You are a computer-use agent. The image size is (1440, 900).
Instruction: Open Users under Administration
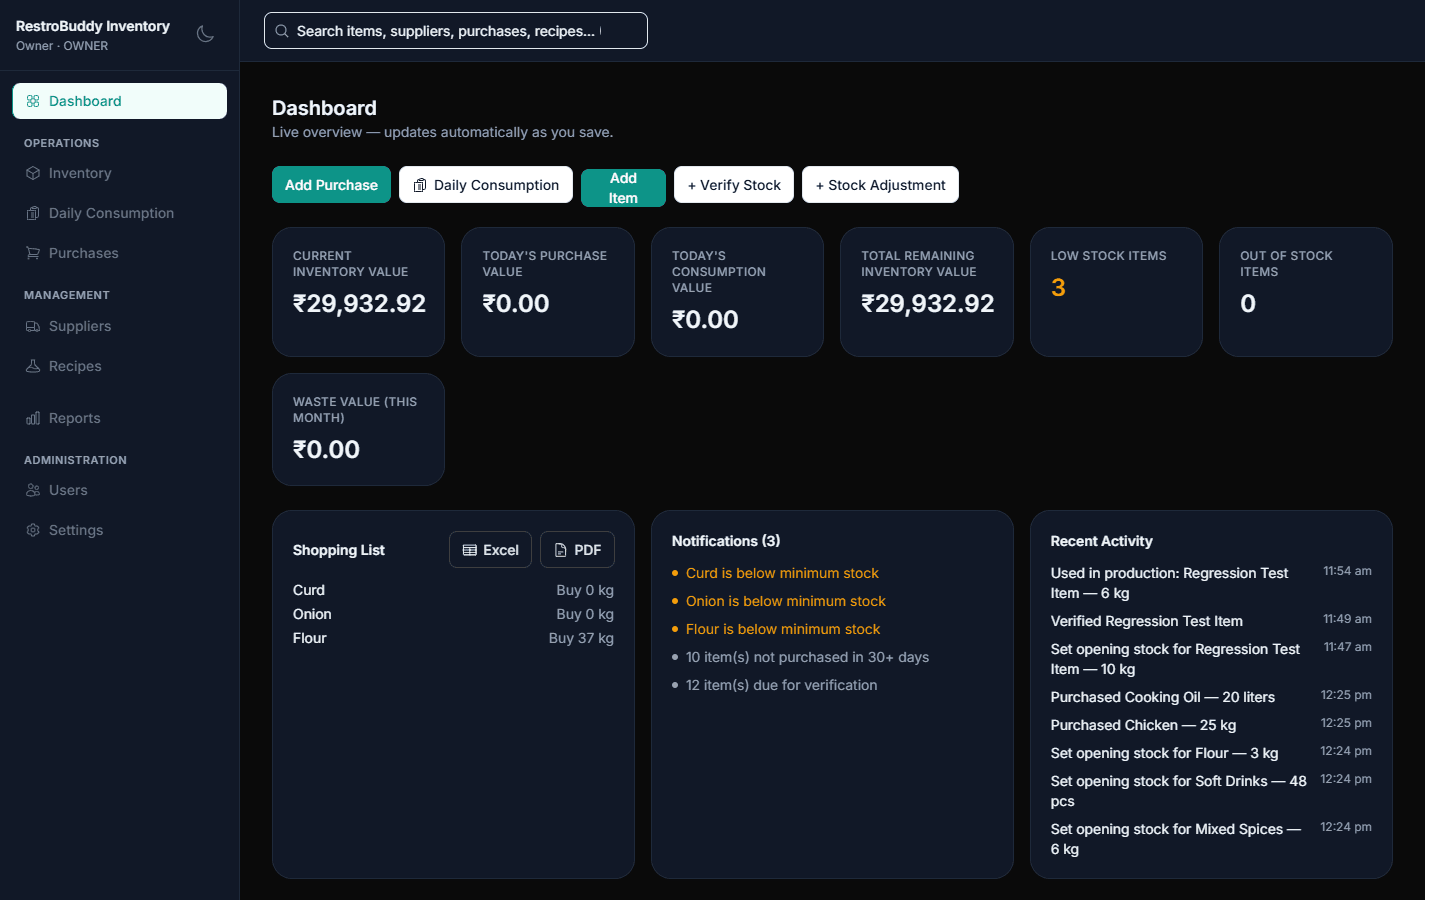point(120,490)
